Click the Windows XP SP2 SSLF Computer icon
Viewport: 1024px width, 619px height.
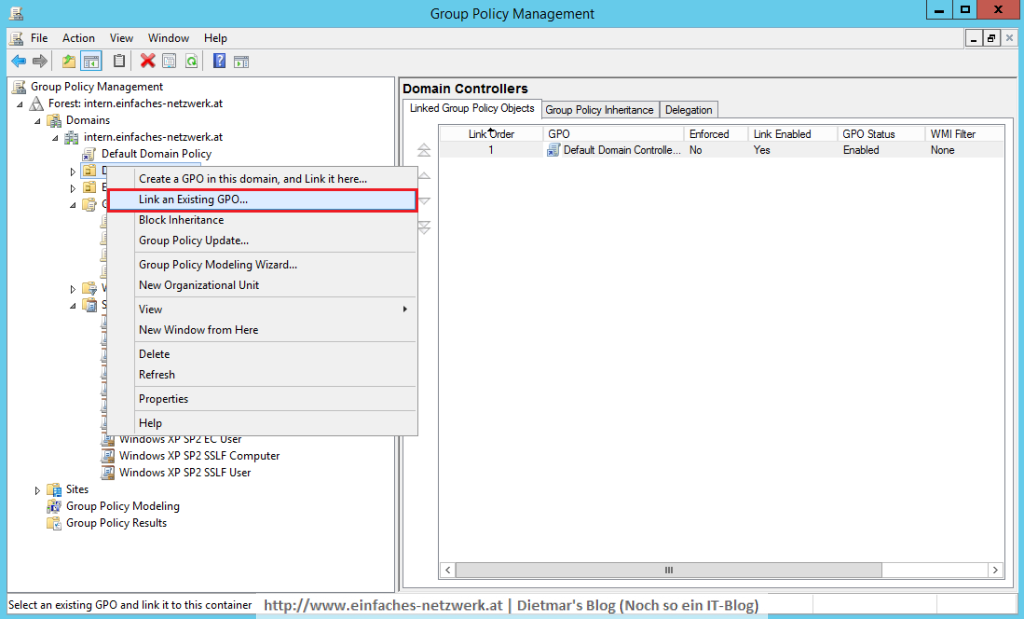(x=108, y=456)
